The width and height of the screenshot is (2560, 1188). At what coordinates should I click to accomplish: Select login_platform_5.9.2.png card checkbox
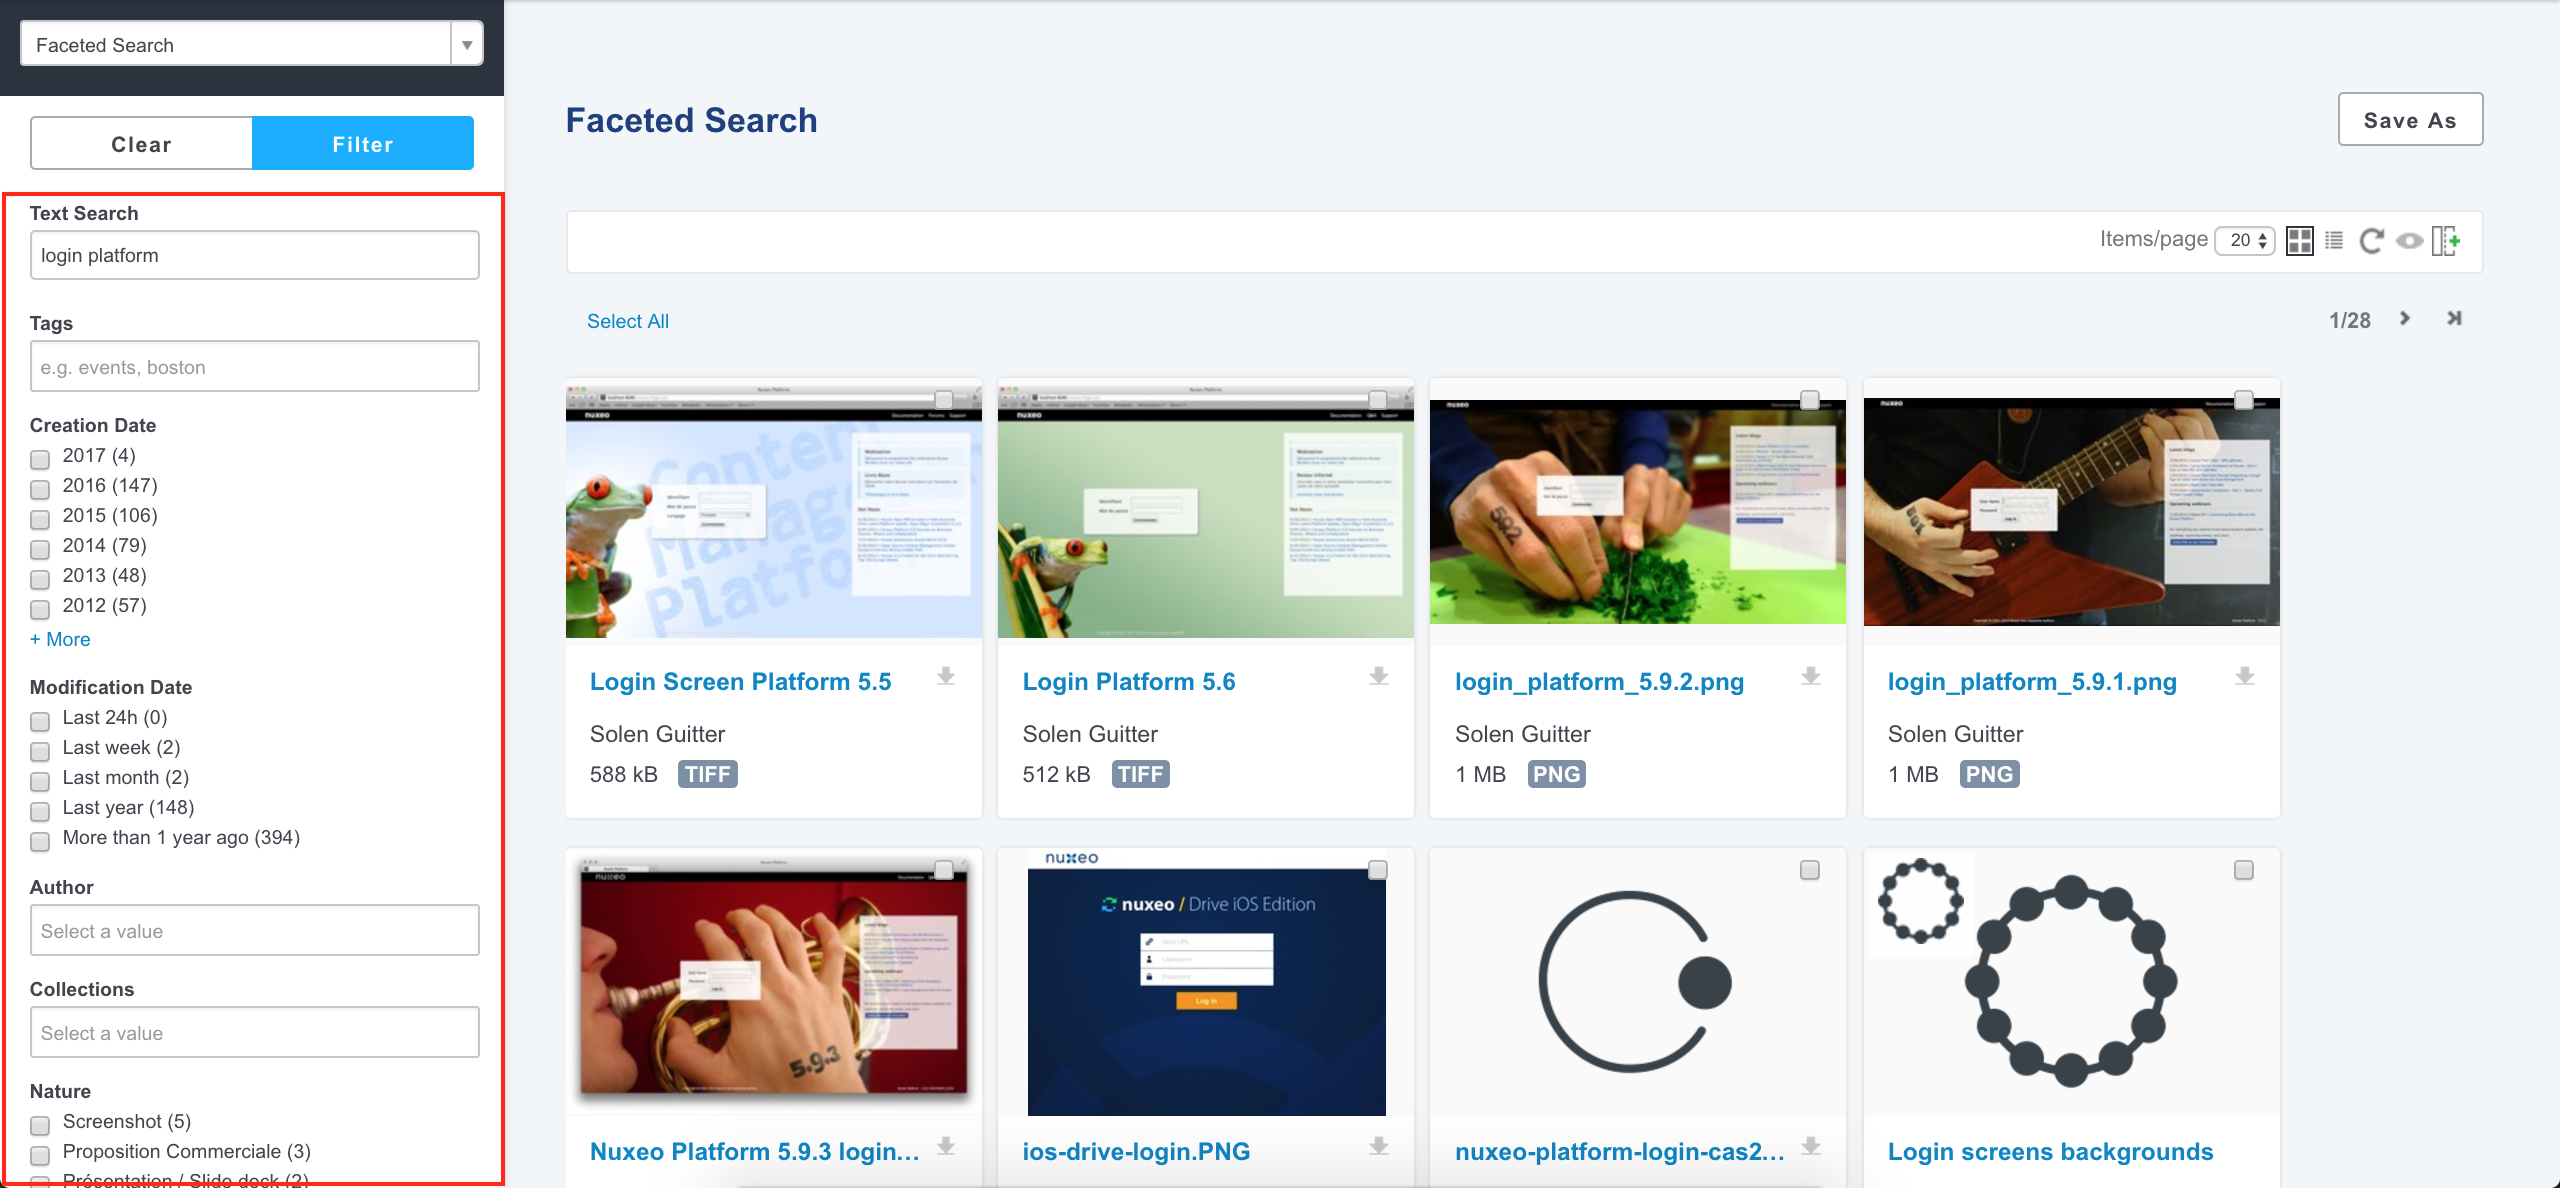(1810, 400)
